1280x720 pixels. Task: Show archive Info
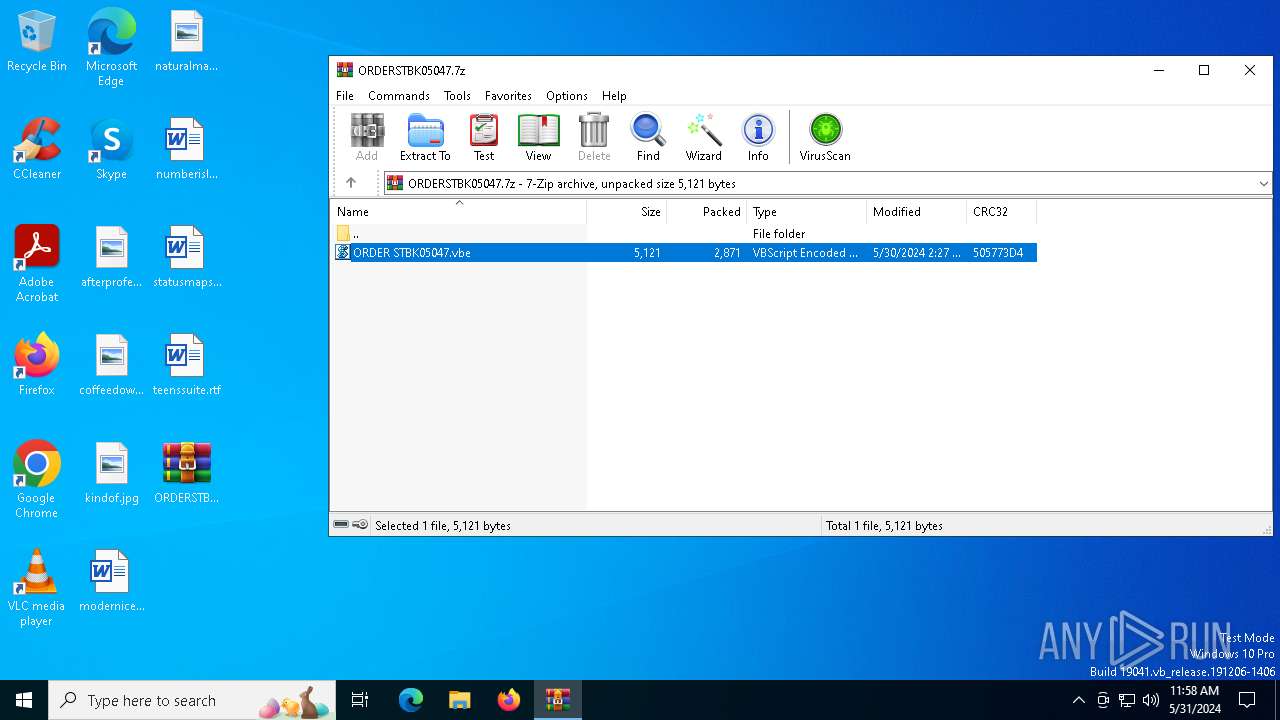[758, 137]
